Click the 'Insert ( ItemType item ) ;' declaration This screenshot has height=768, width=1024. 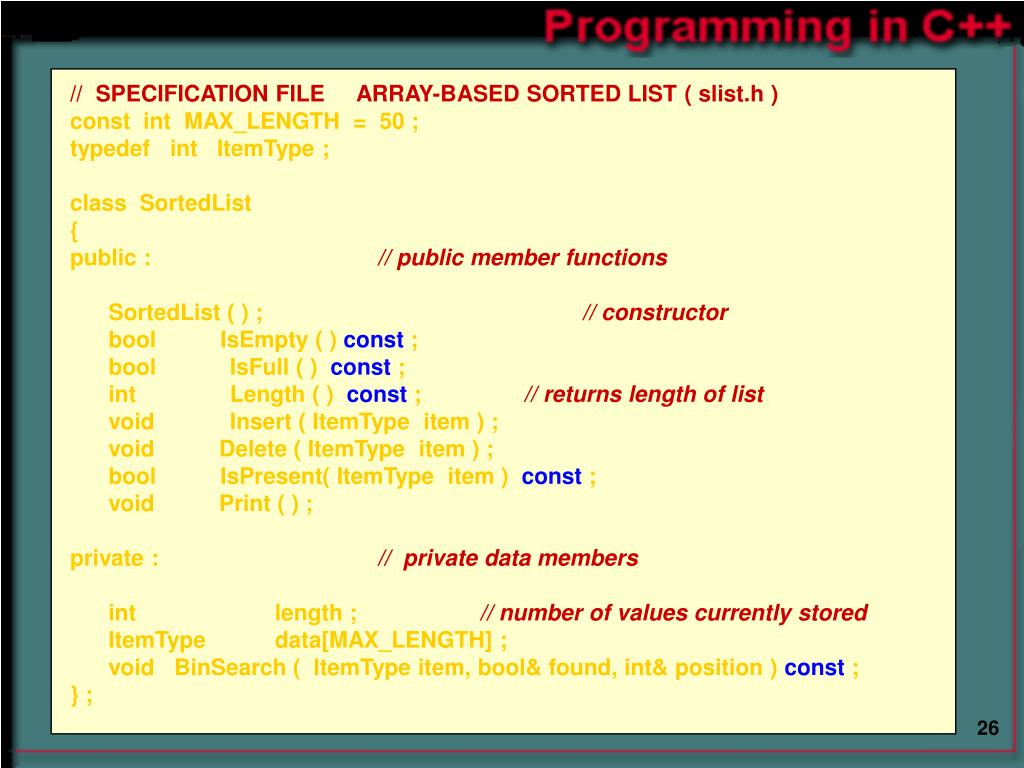364,422
